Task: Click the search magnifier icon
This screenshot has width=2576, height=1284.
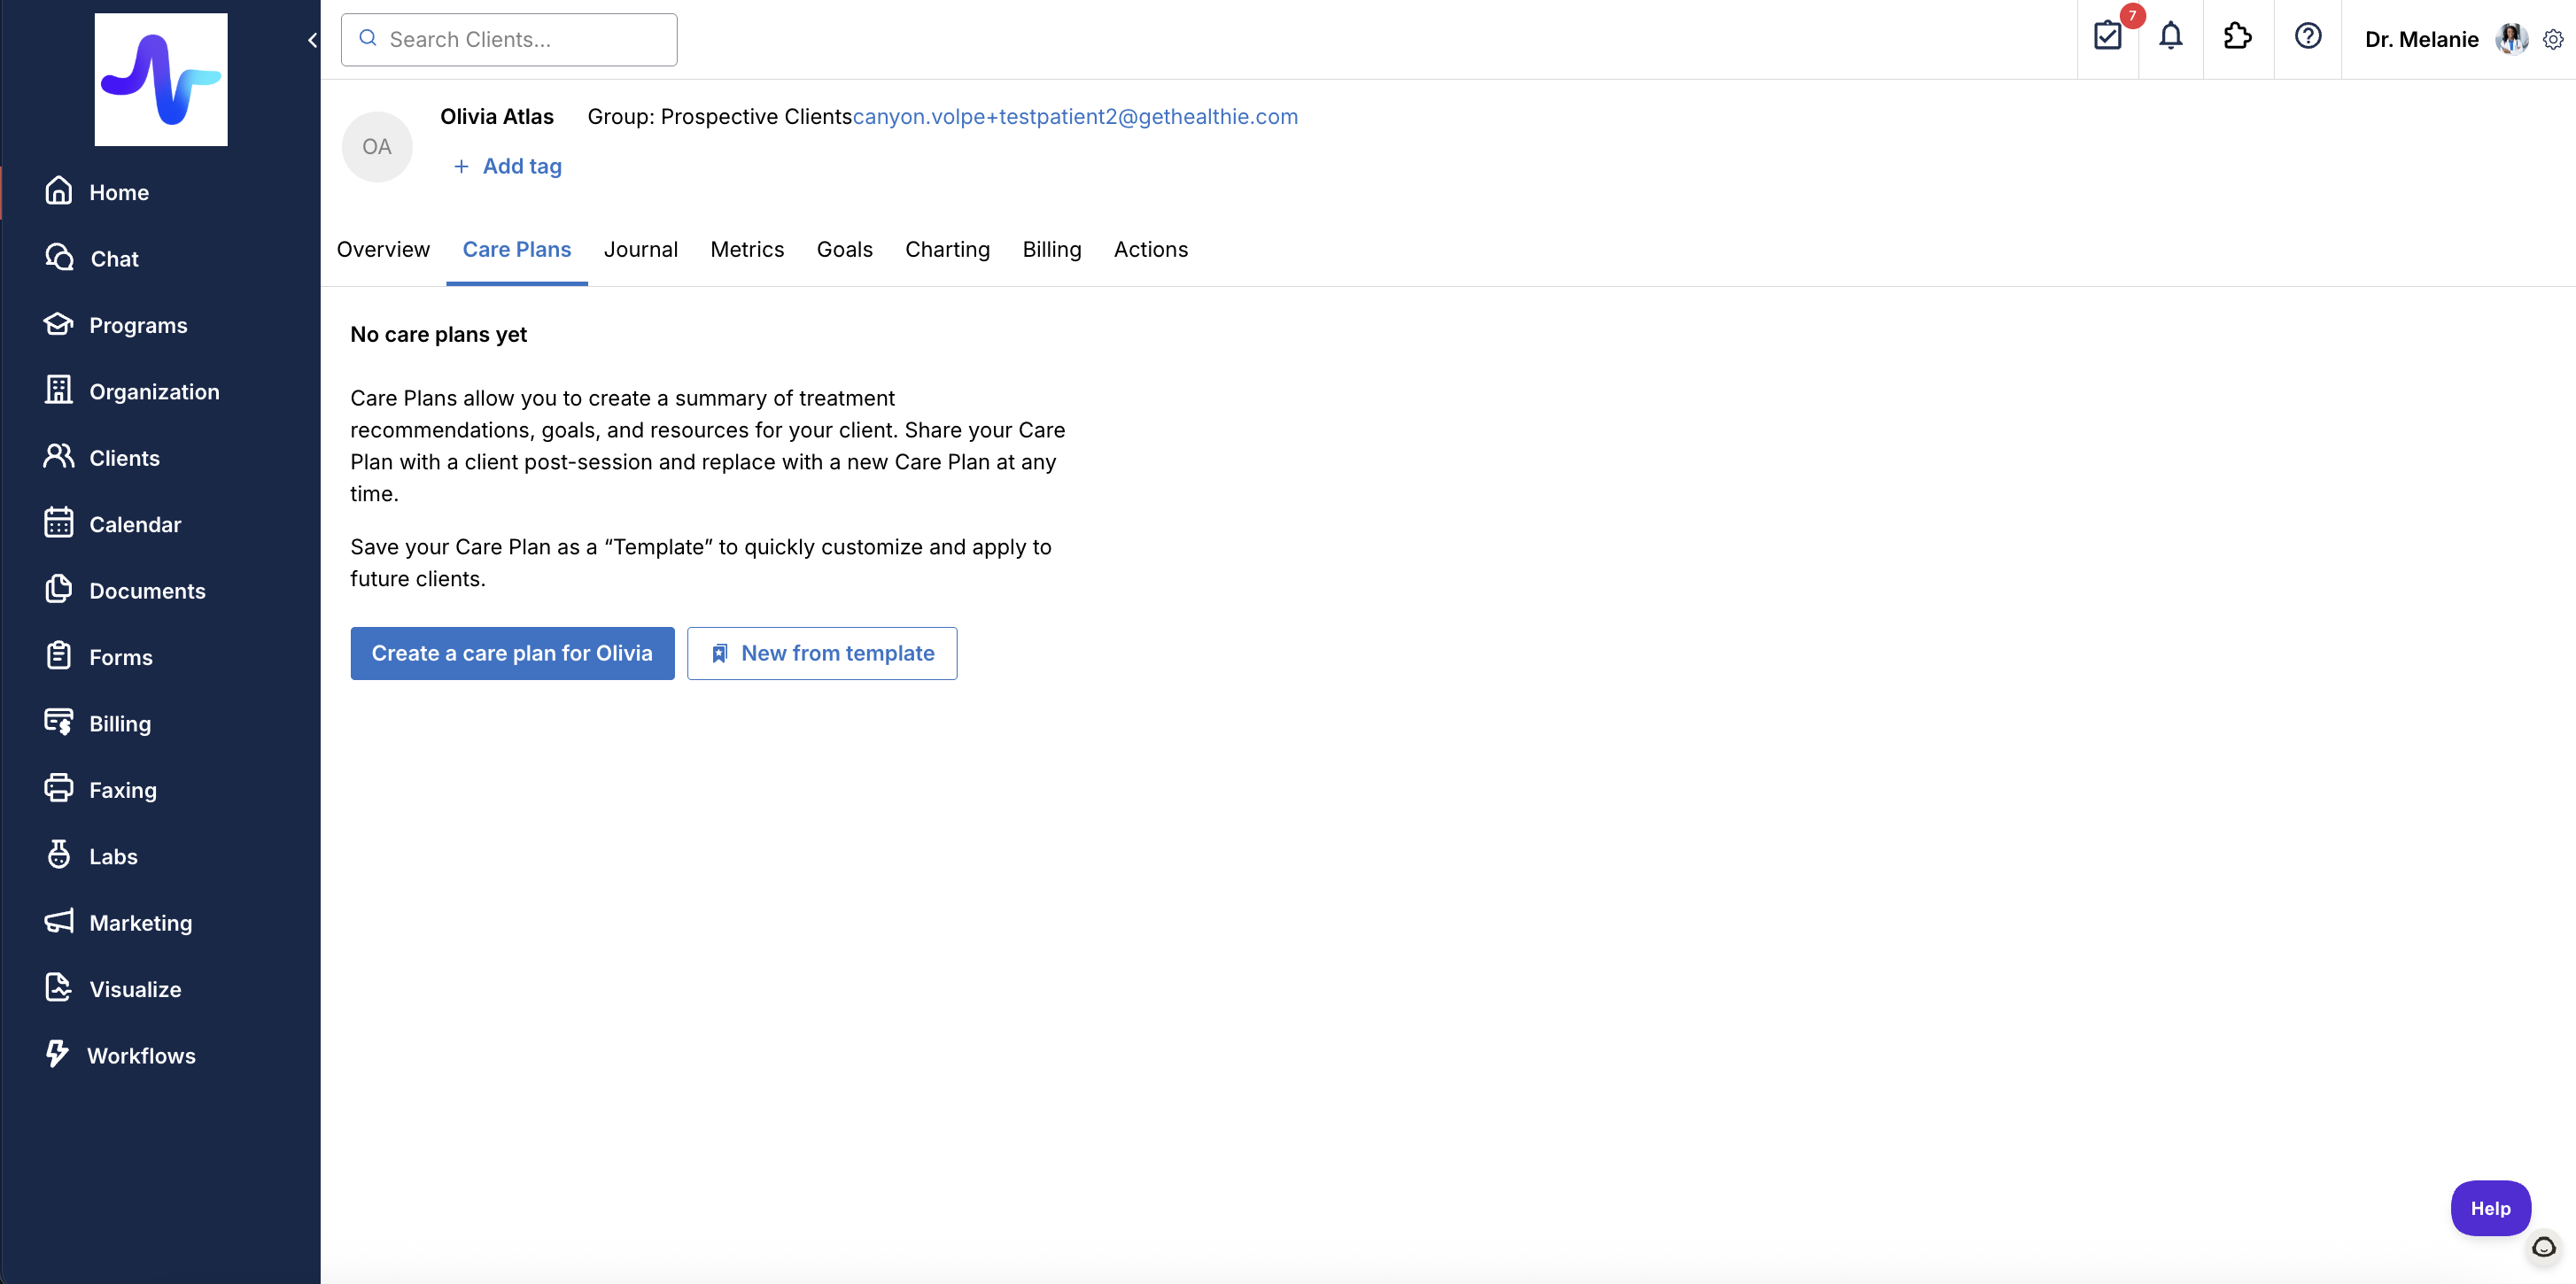Action: point(368,38)
